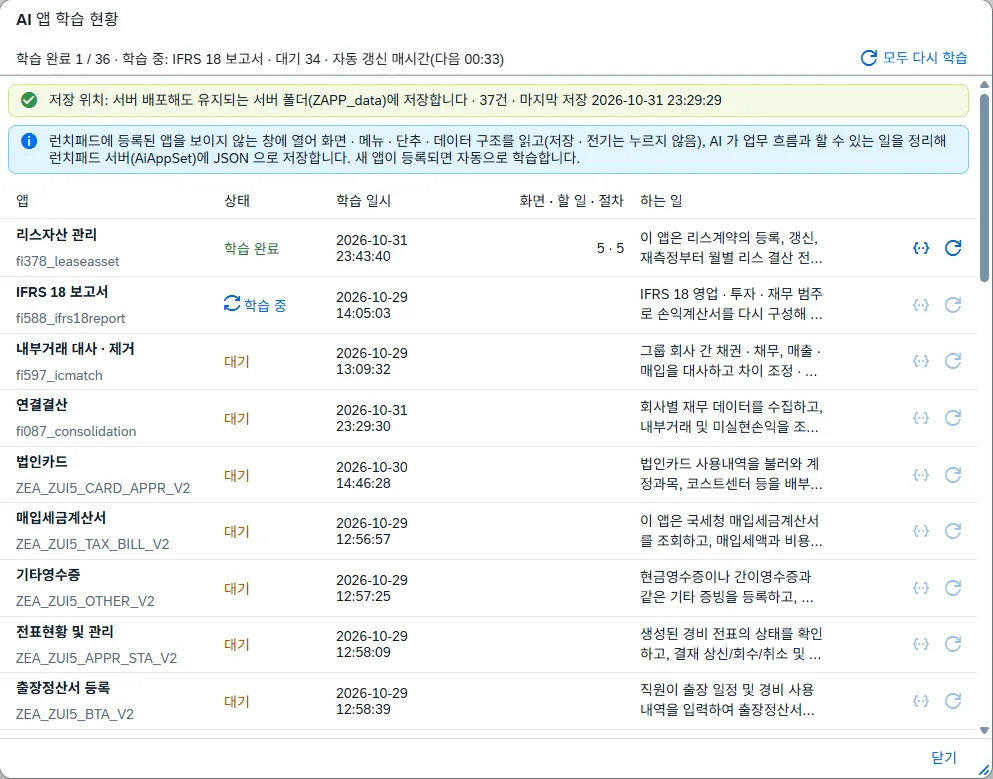Open JSON view for 내부거래 대사 · 제거 row
This screenshot has width=993, height=779.
pos(921,361)
